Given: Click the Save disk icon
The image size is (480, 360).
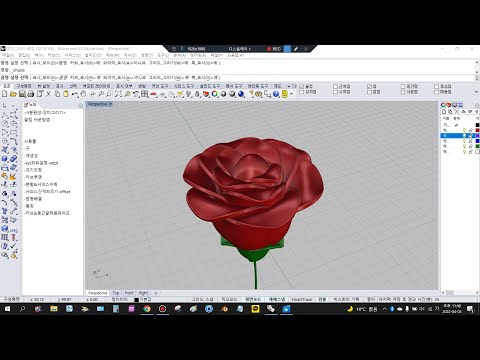Looking at the screenshot, I should [22, 94].
